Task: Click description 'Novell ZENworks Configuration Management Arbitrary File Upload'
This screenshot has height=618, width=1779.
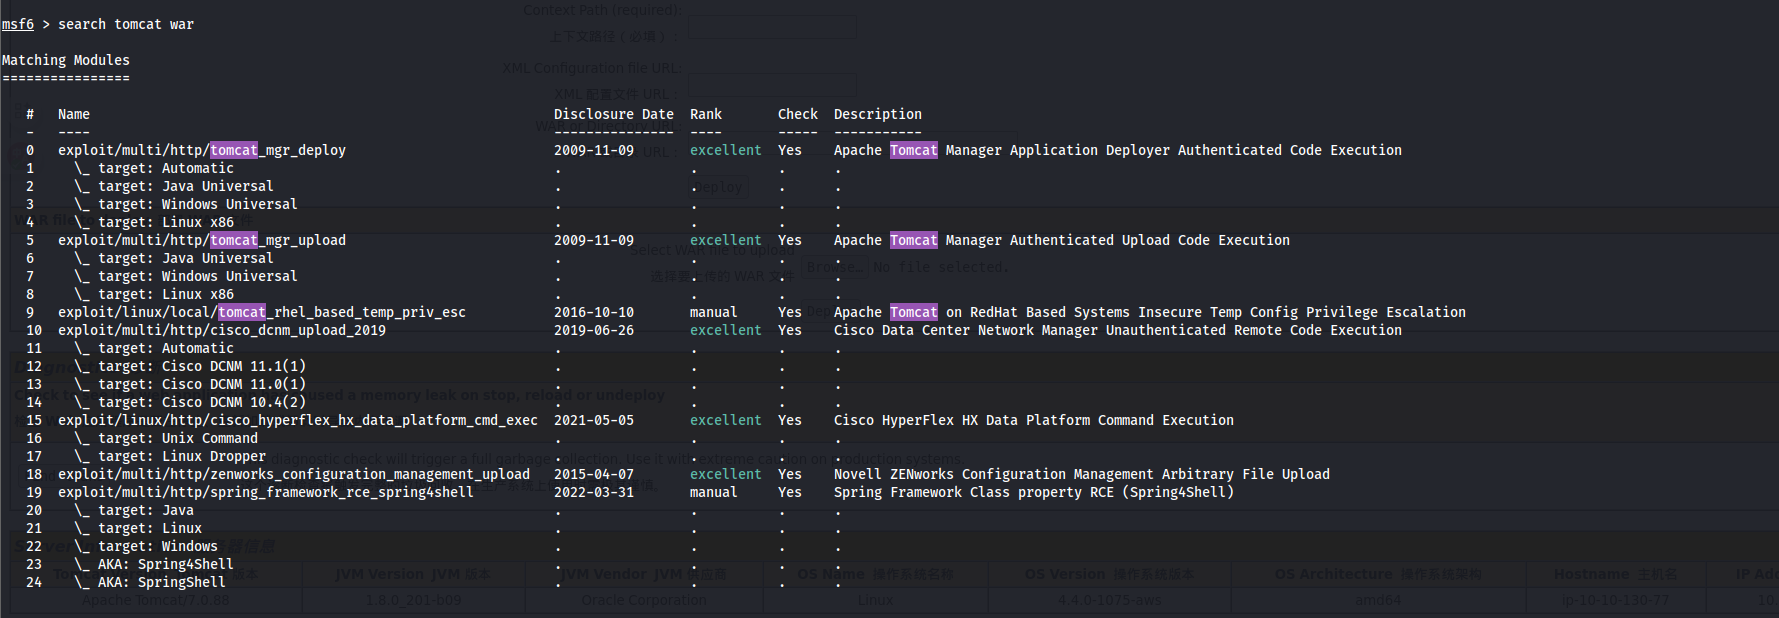Action: click(1082, 474)
